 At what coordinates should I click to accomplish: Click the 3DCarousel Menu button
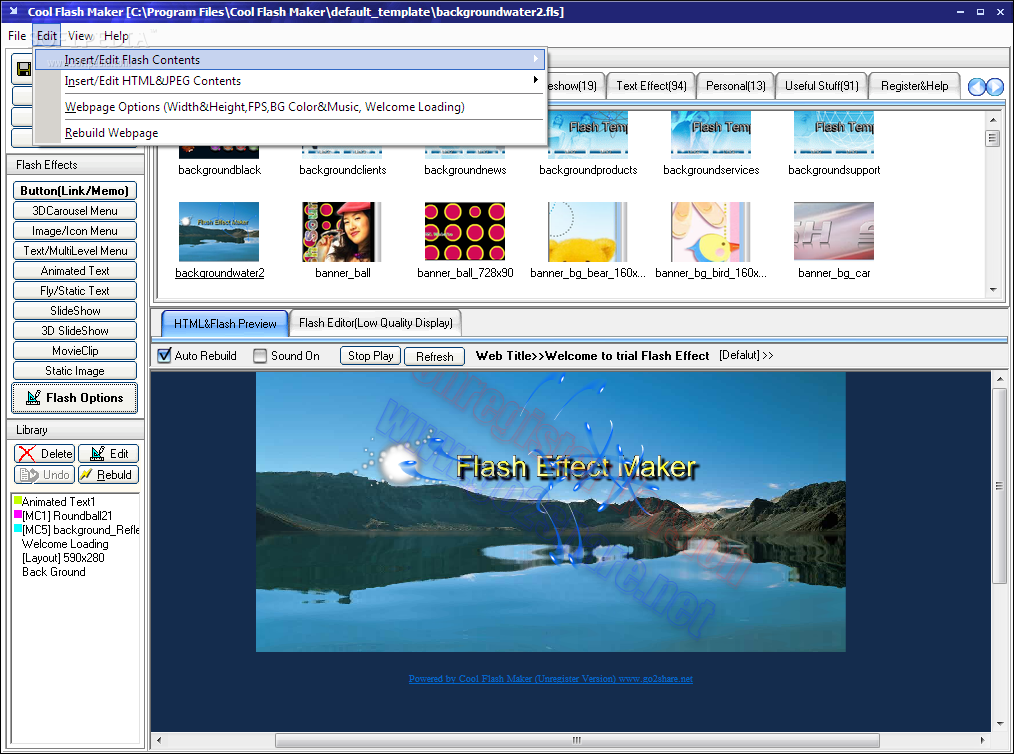74,211
